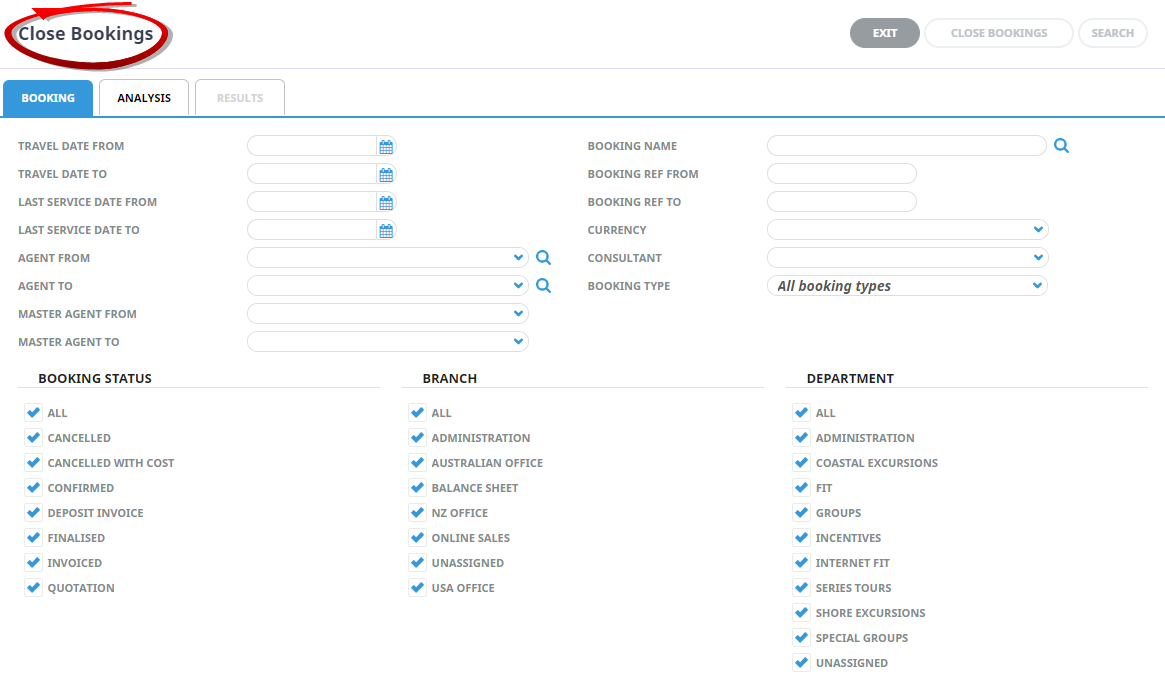The width and height of the screenshot is (1165, 699).
Task: Click the Agent From search magnifier icon
Action: pyautogui.click(x=543, y=258)
